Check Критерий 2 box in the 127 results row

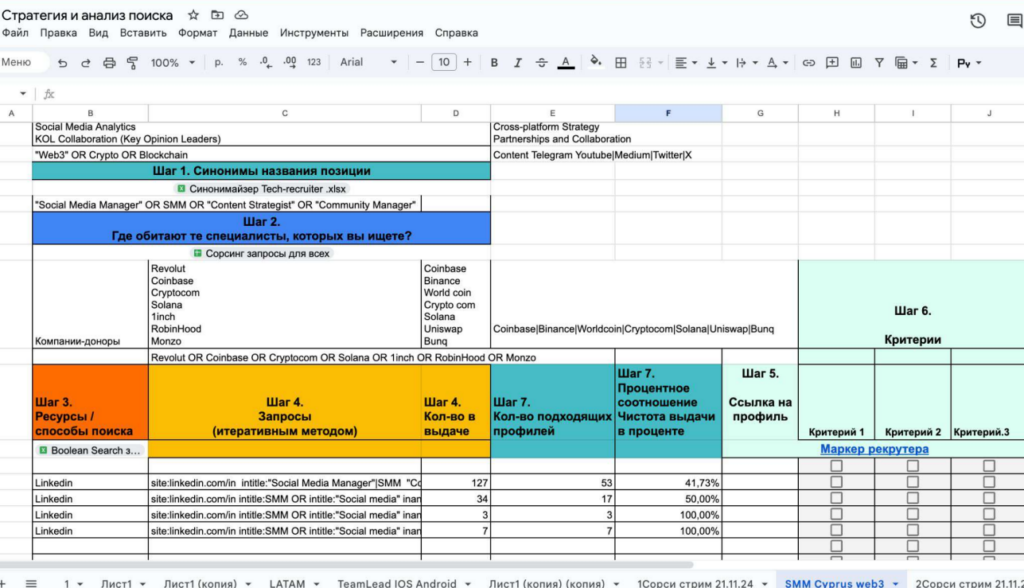[x=912, y=482]
